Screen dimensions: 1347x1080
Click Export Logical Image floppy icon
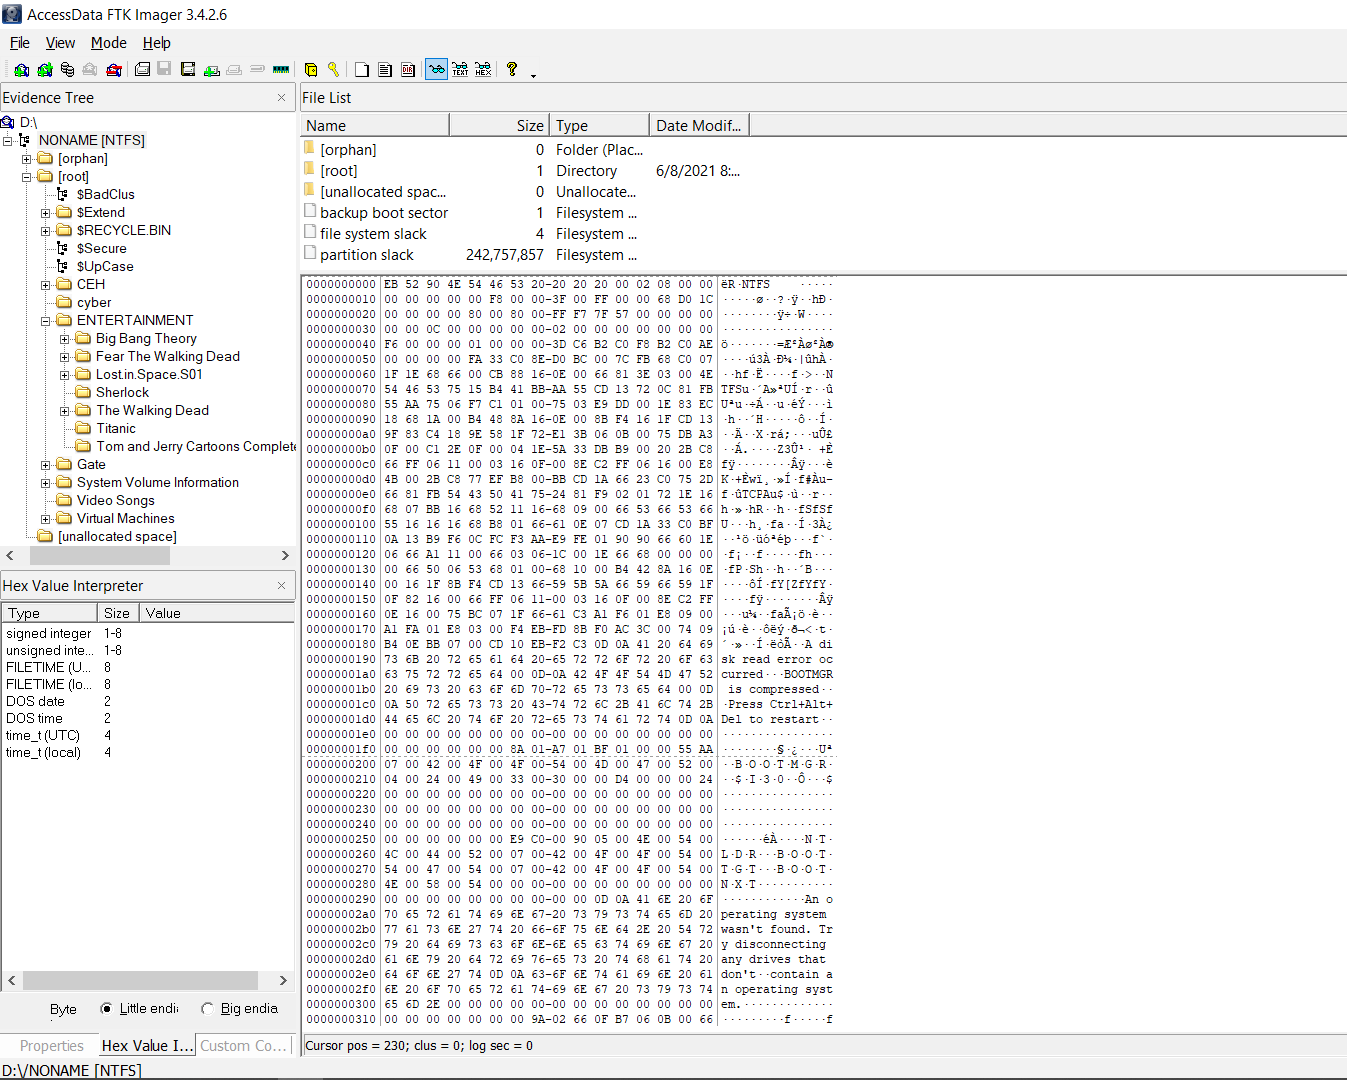pos(187,69)
